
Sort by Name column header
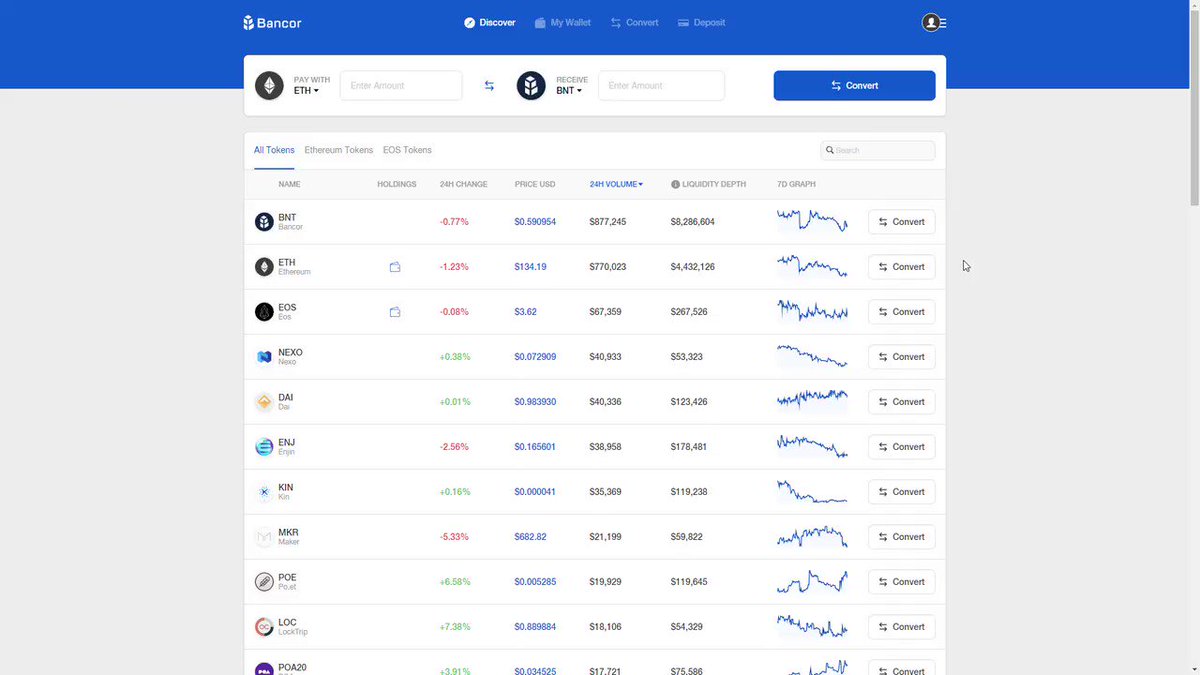point(289,184)
